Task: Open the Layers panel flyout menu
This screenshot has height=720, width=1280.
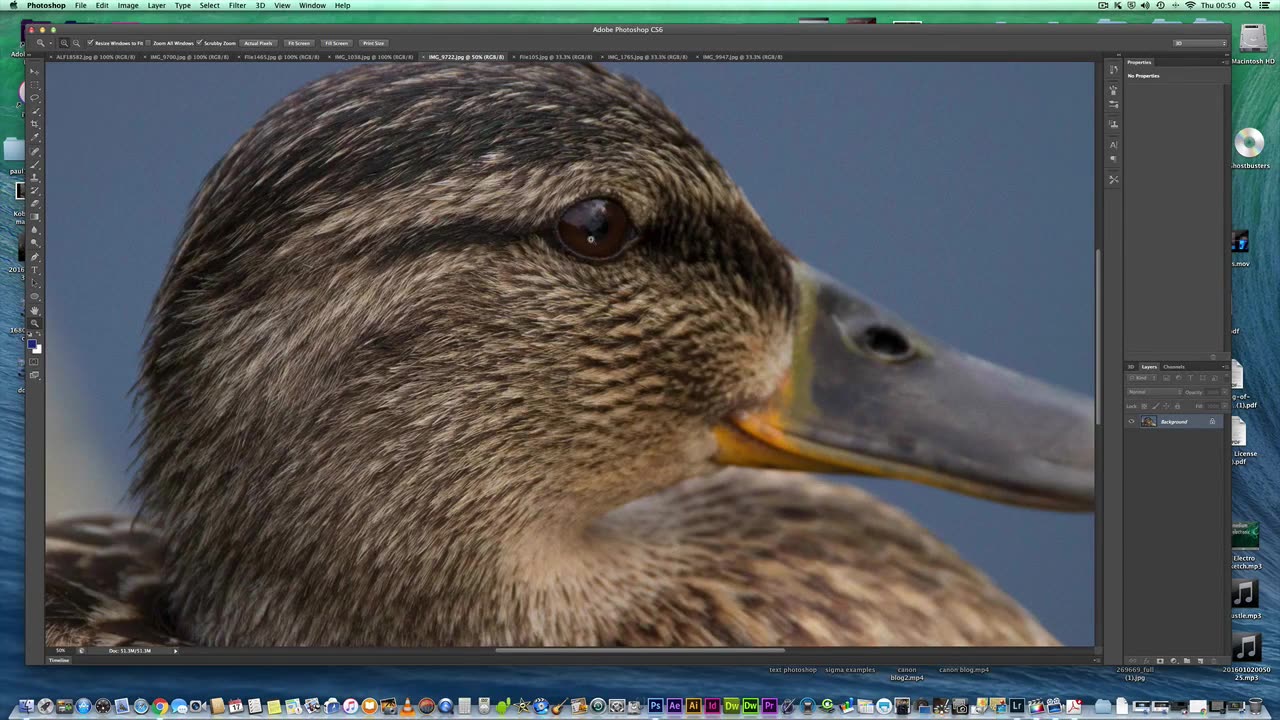Action: click(x=1225, y=367)
